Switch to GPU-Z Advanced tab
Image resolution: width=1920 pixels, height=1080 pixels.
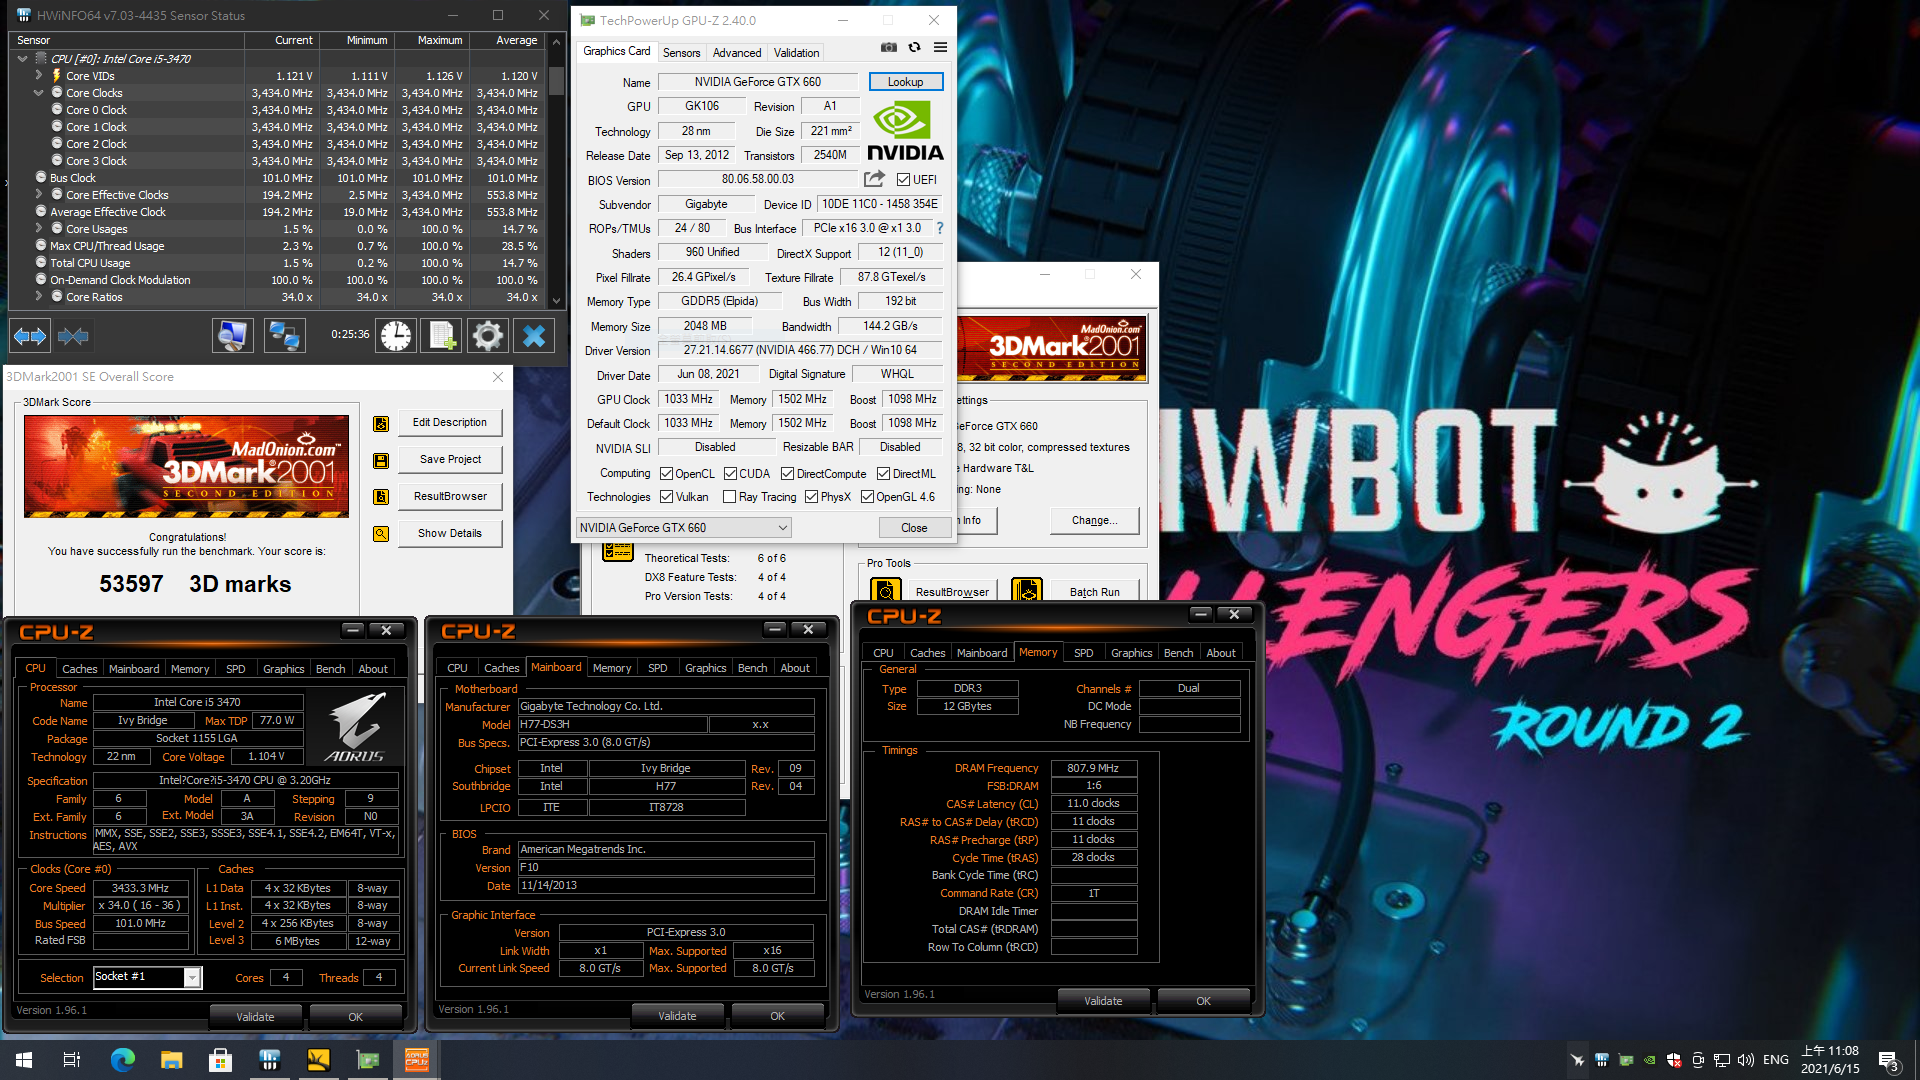click(737, 52)
